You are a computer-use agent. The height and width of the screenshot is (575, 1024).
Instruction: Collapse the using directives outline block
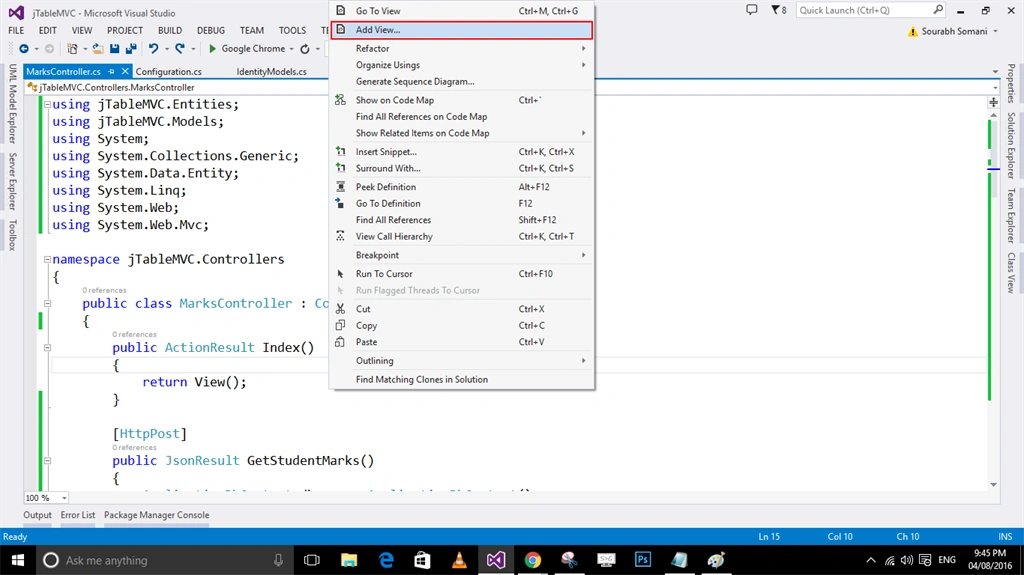coord(47,104)
